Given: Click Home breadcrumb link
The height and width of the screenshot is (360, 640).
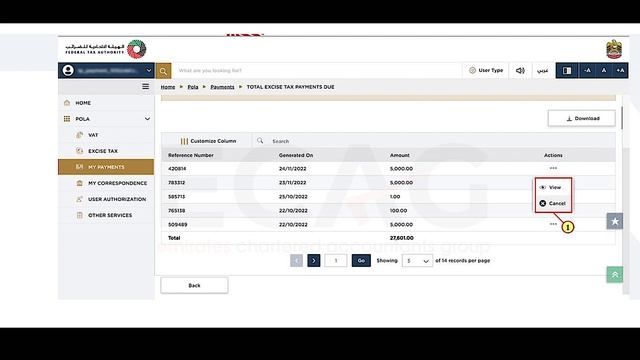Looking at the screenshot, I should [168, 87].
